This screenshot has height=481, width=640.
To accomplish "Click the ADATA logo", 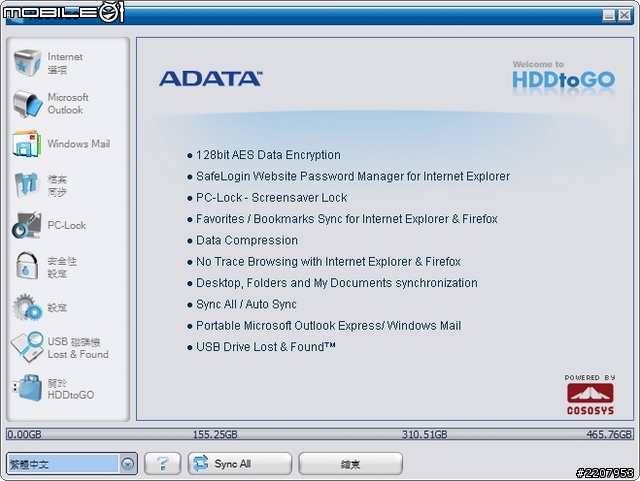I will click(x=211, y=78).
